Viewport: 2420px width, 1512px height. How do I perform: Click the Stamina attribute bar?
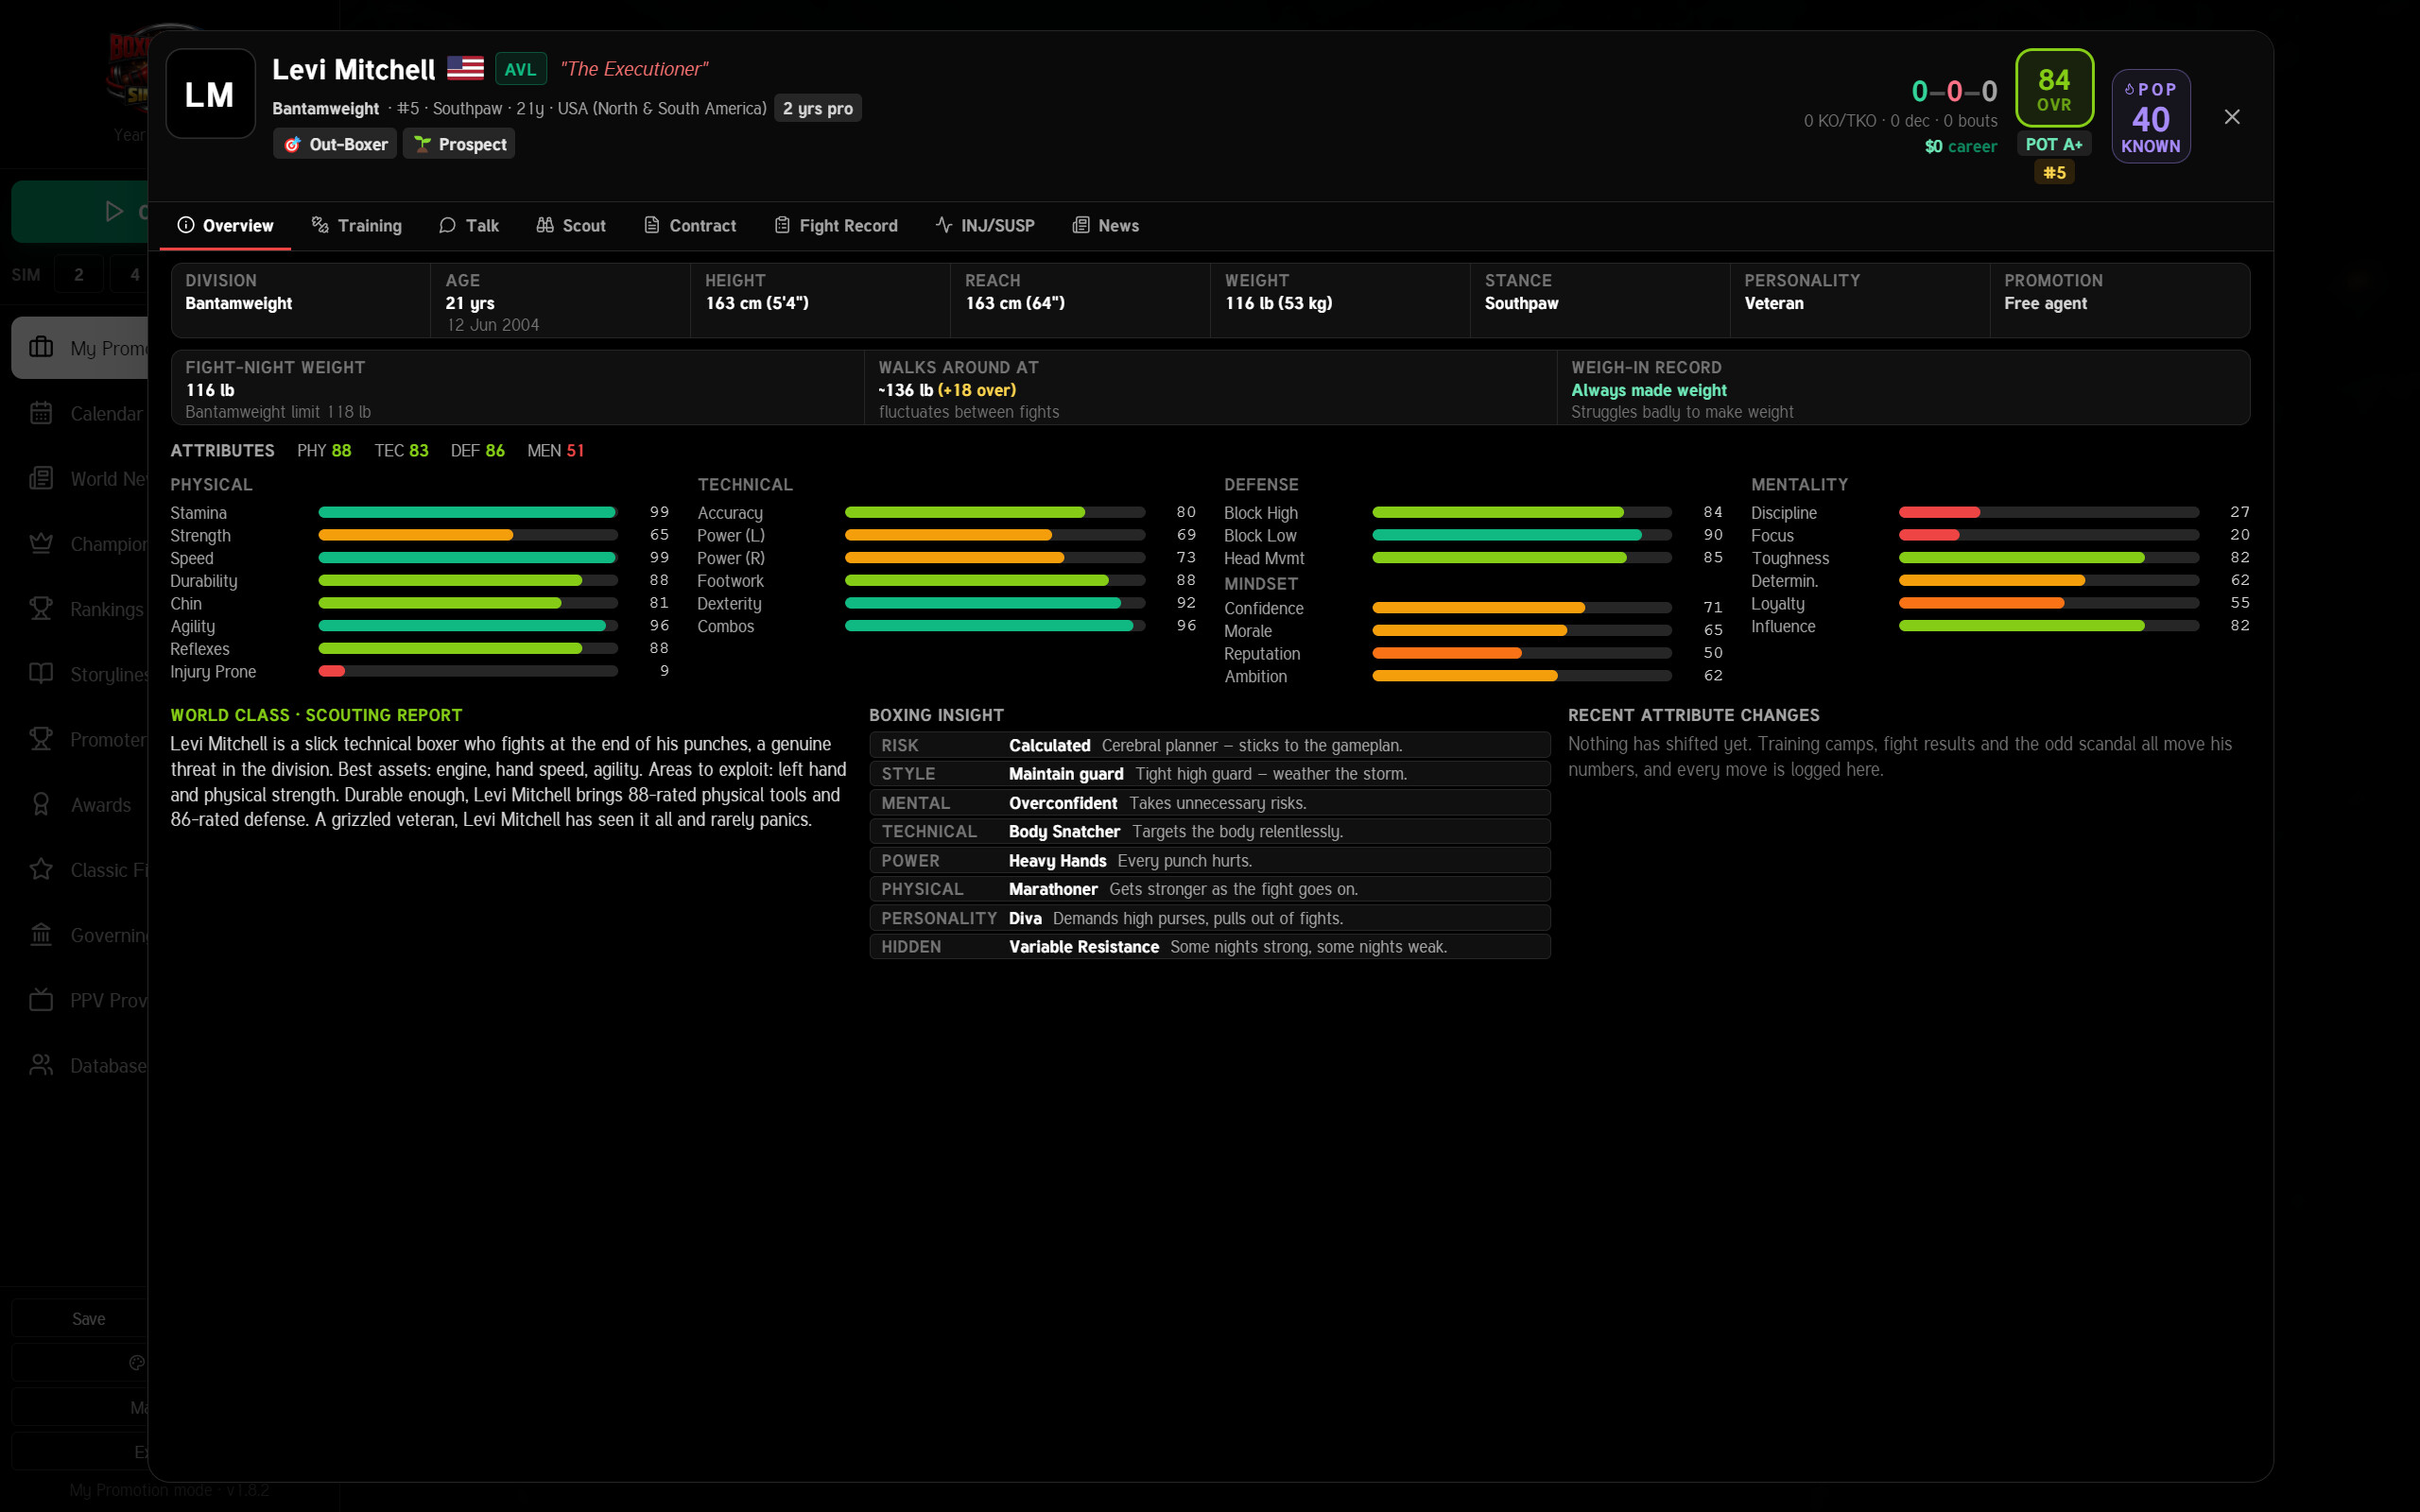468,512
